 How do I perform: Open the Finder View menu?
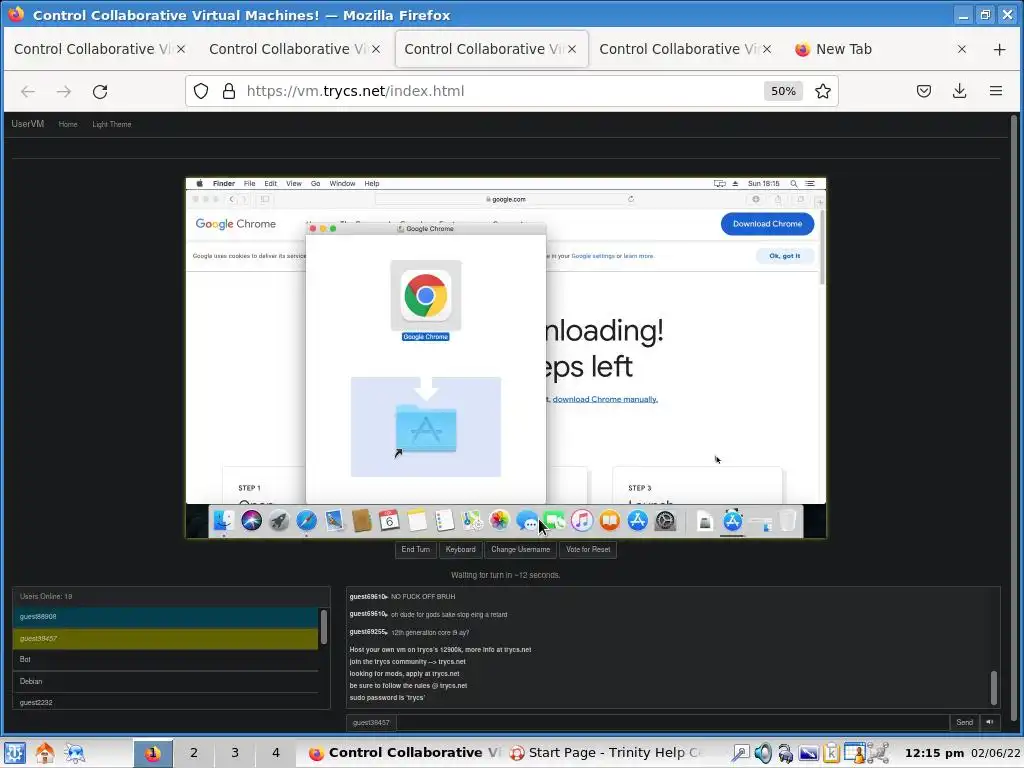[294, 184]
